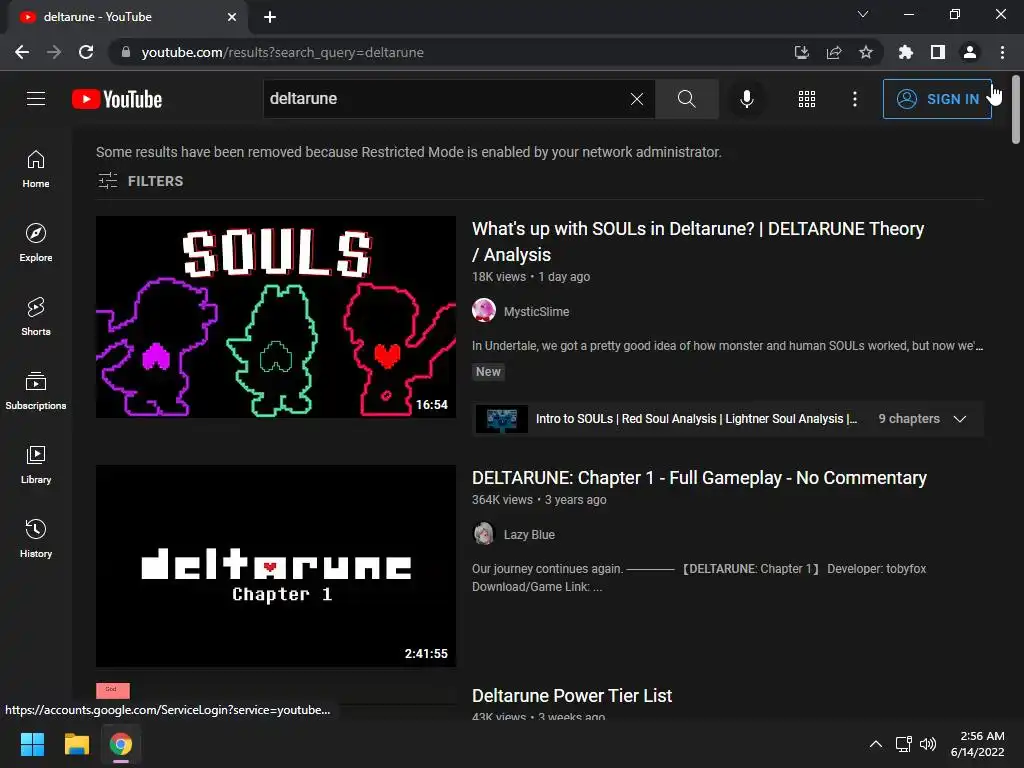This screenshot has height=768, width=1024.
Task: Play the SOULS video thumbnail
Action: point(276,317)
